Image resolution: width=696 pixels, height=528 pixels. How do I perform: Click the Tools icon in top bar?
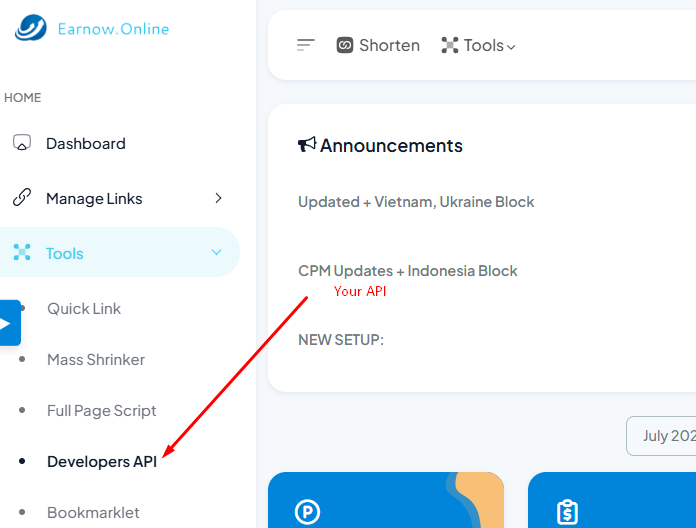point(450,45)
